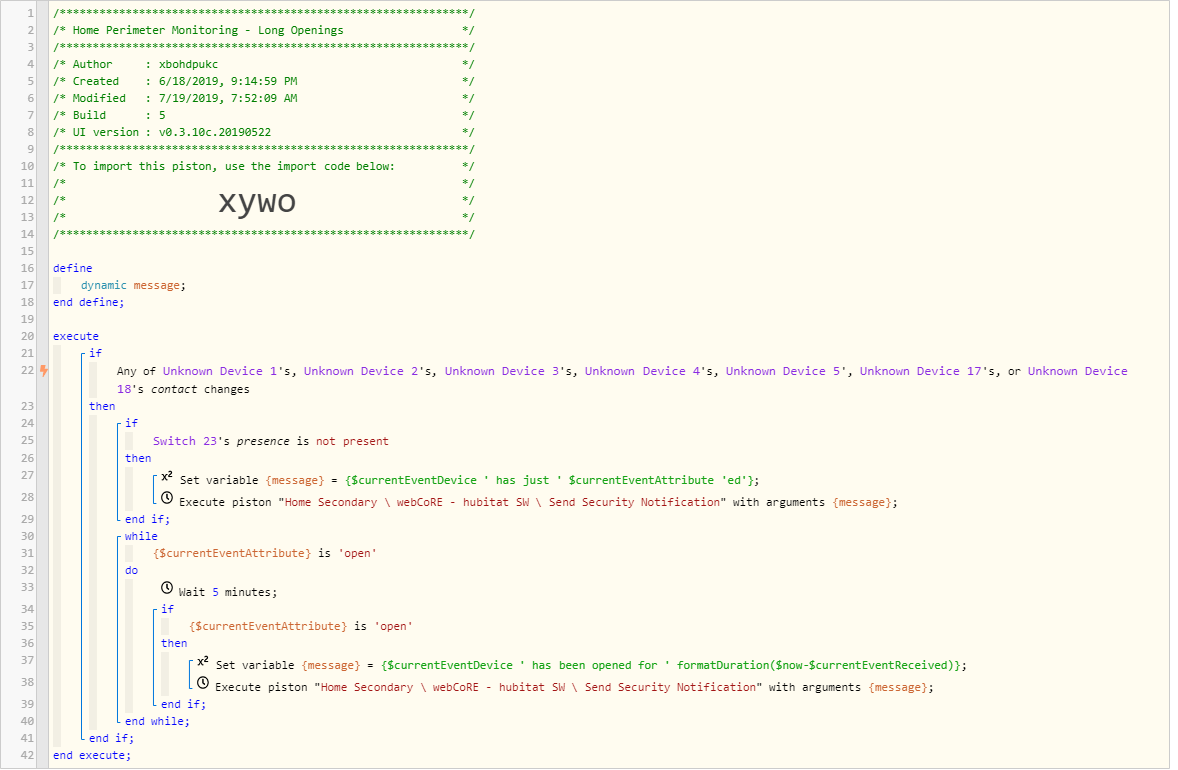The height and width of the screenshot is (770, 1178).
Task: Click the while keyword on line 30
Action: tap(141, 536)
